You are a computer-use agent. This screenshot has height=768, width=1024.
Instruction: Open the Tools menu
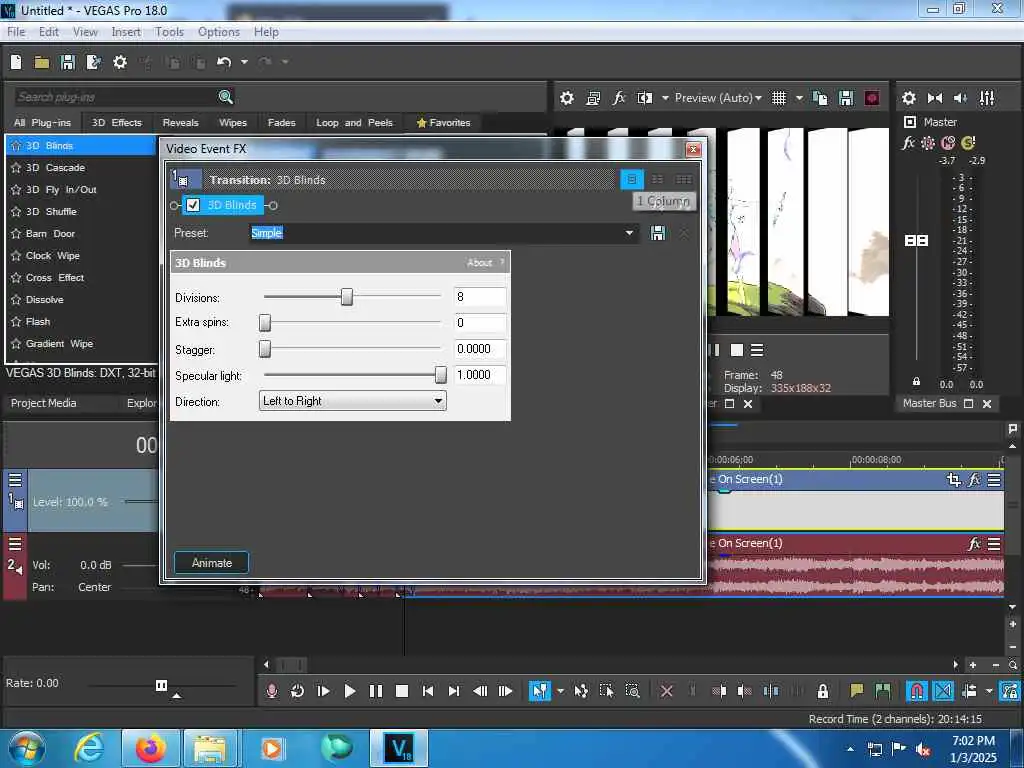[169, 32]
